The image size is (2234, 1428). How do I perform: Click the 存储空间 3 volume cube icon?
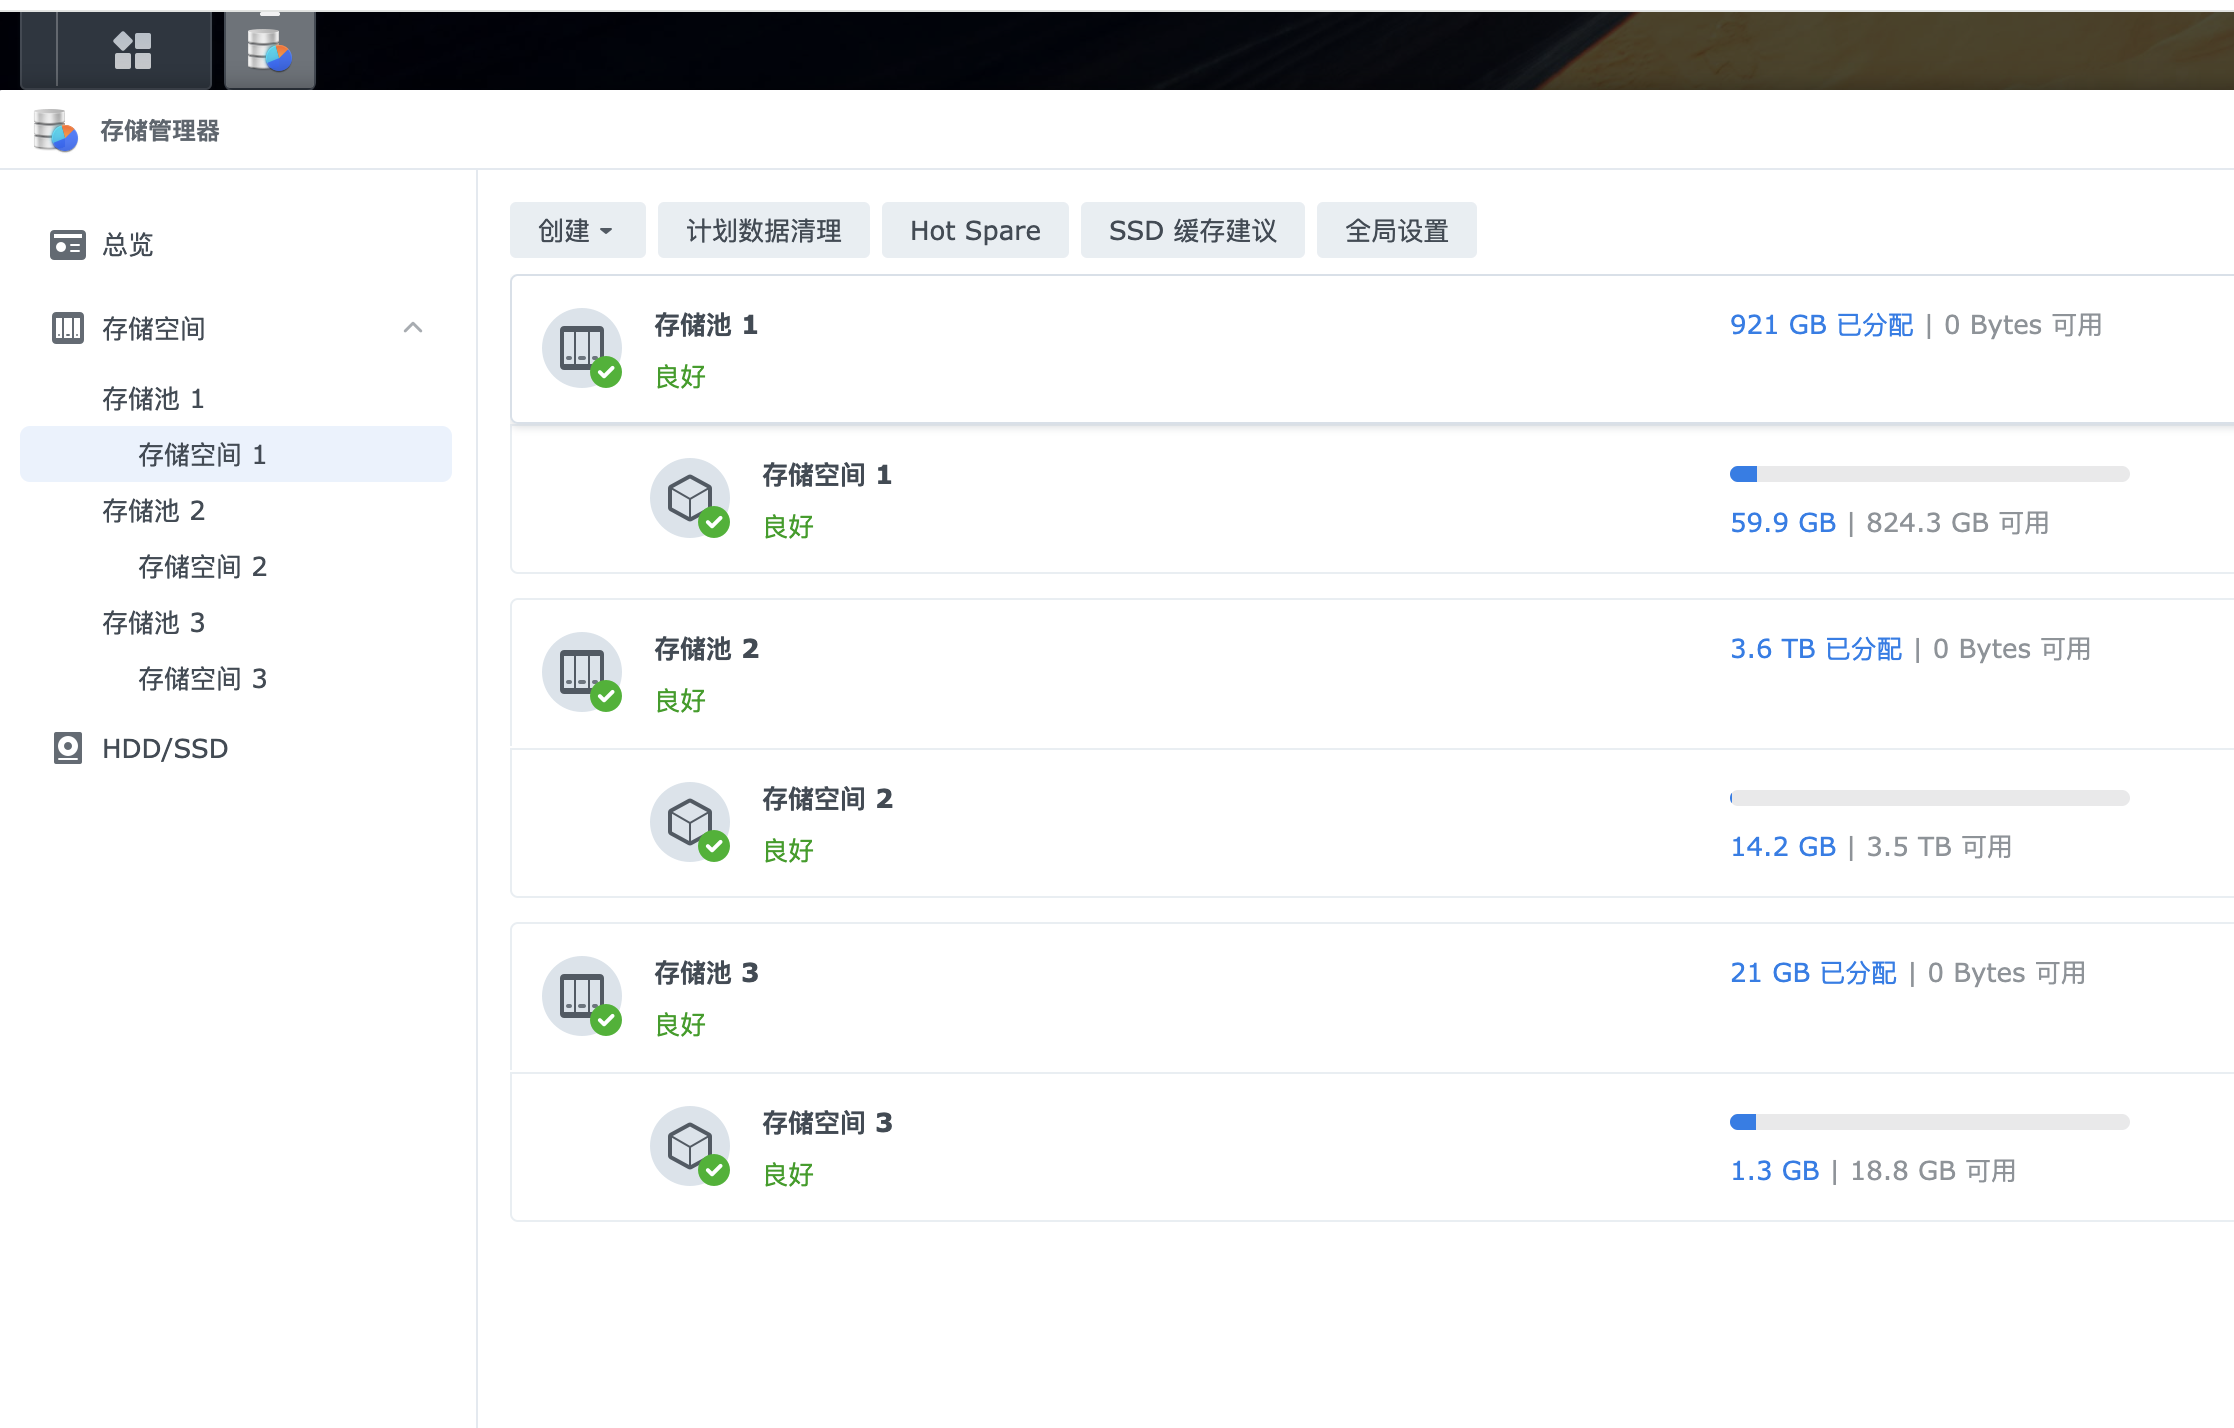click(690, 1146)
